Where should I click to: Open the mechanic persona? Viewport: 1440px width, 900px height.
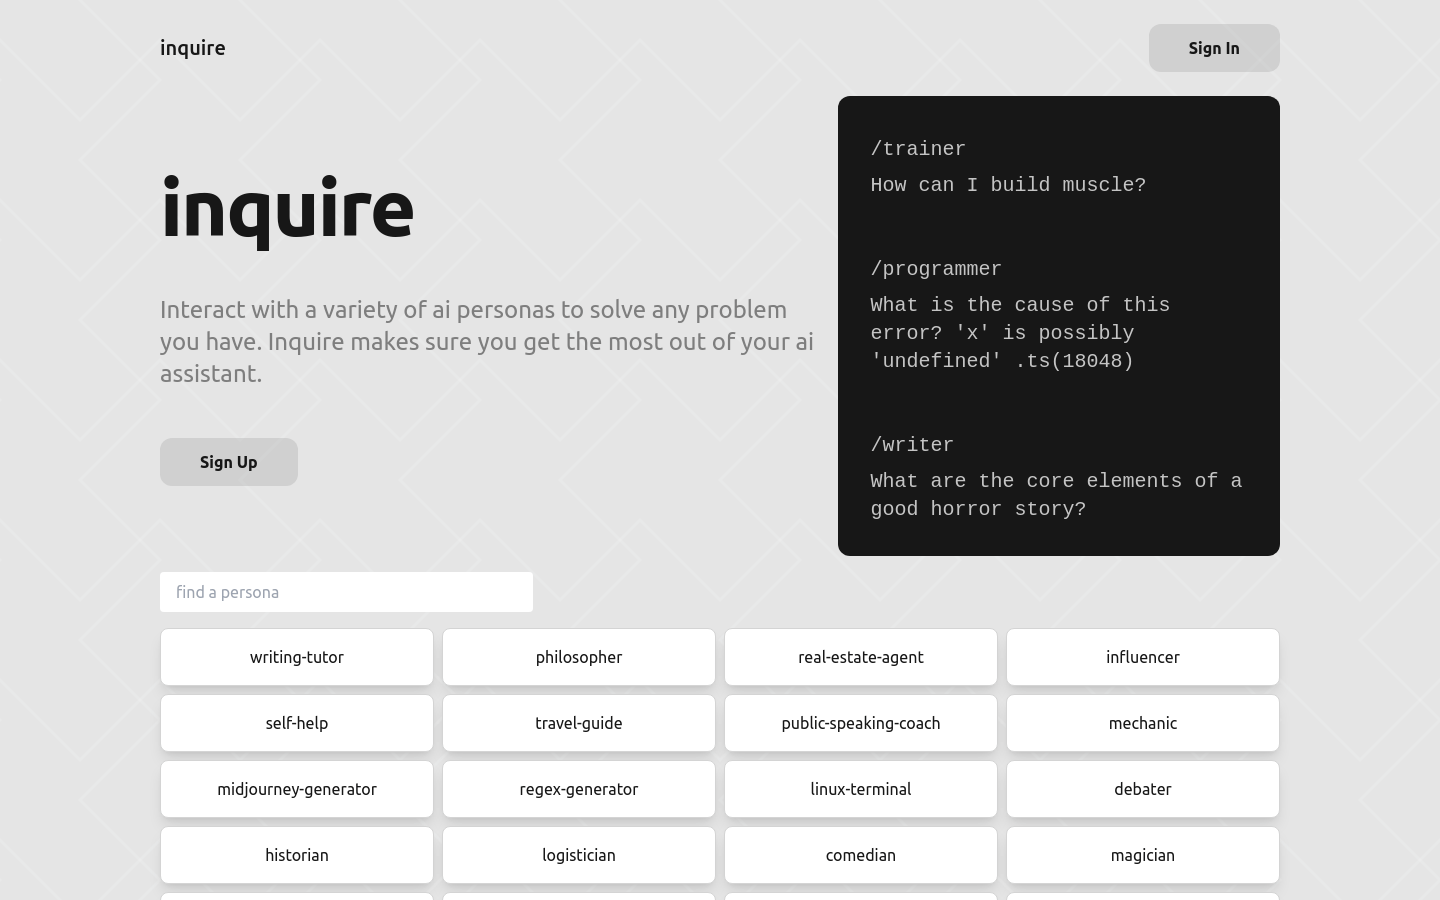[1143, 723]
